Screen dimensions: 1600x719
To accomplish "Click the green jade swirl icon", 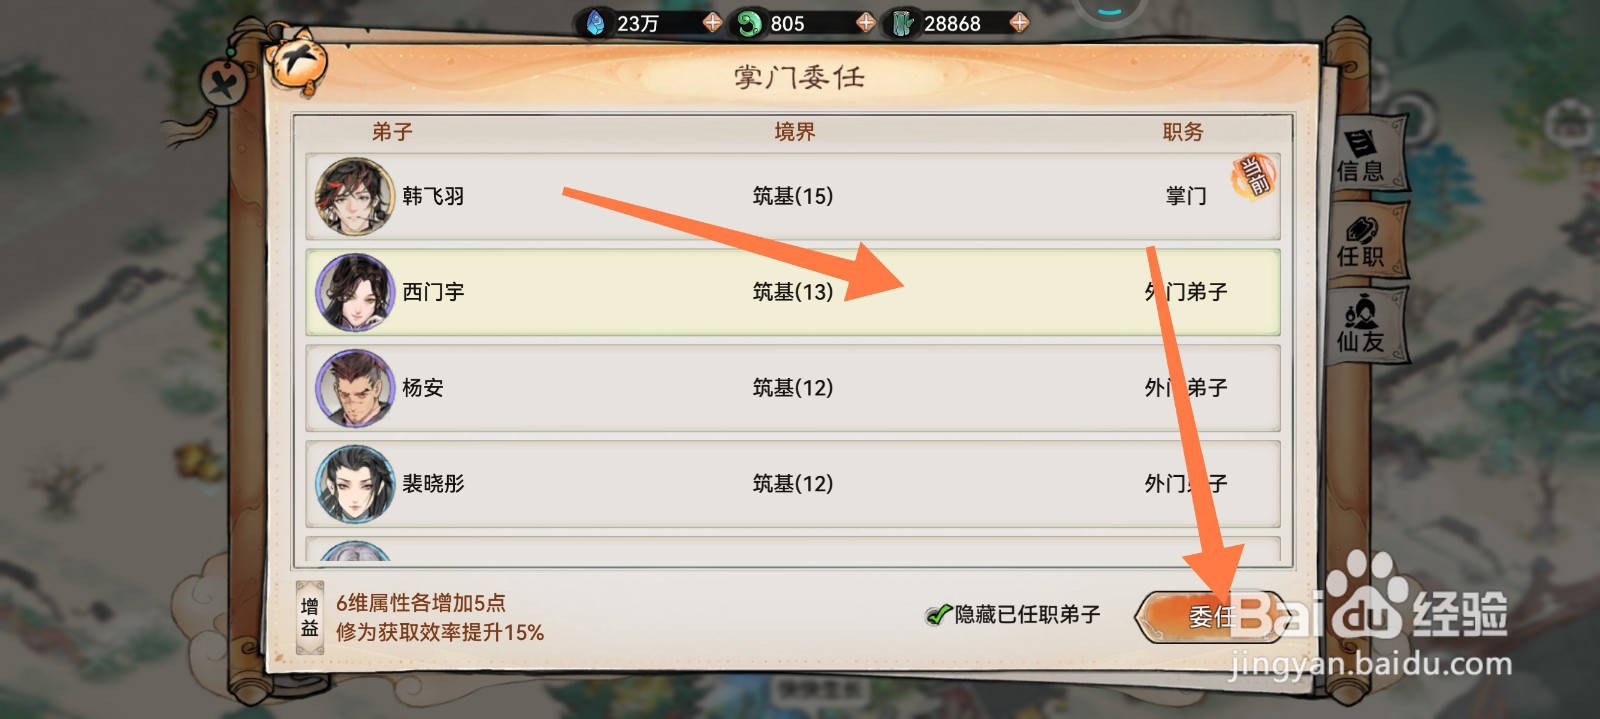I will (x=748, y=23).
